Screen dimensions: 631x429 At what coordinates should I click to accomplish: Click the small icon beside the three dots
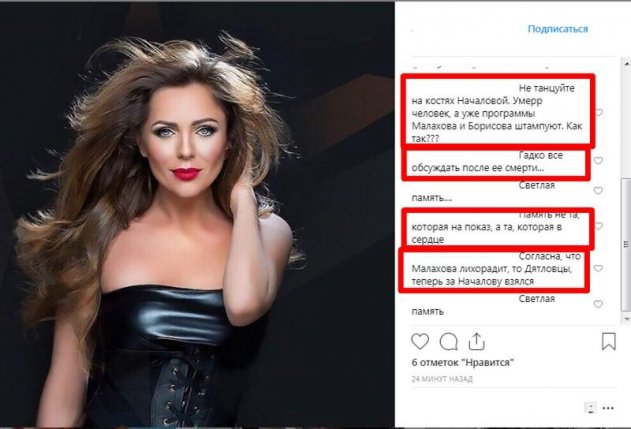coord(590,408)
